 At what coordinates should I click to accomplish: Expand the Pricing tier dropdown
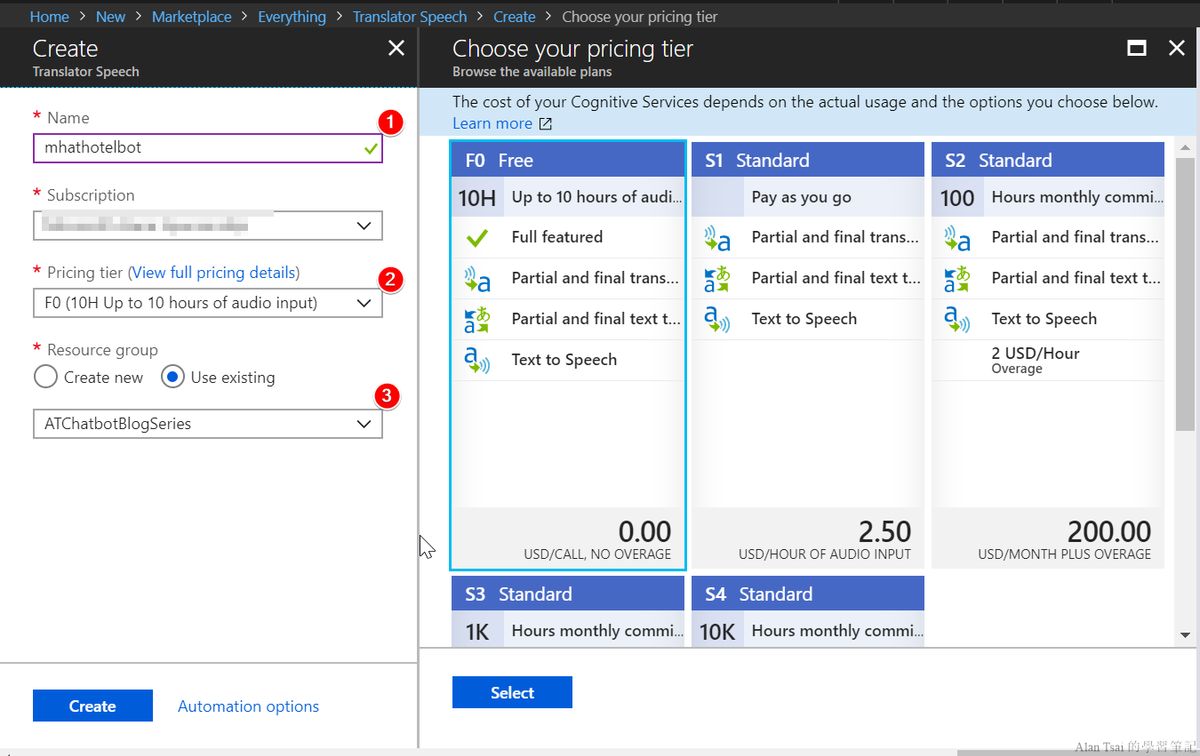[x=207, y=303]
